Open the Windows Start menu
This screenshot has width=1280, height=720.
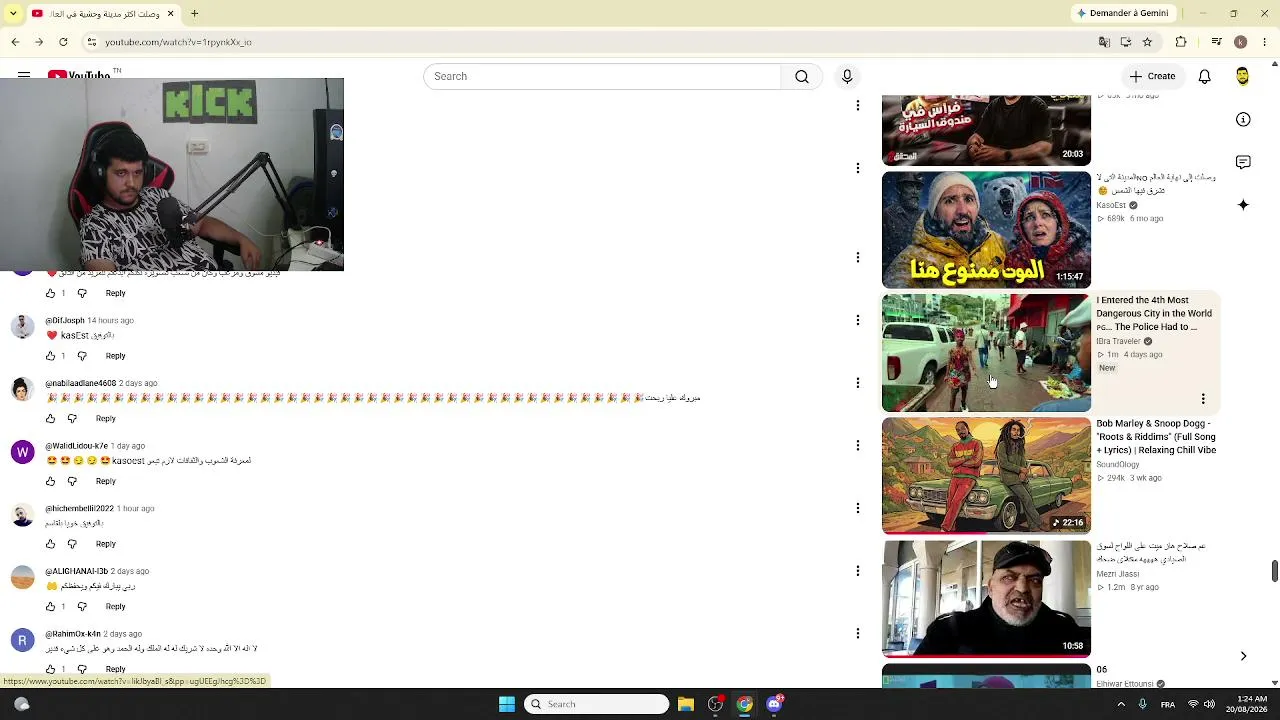(507, 704)
